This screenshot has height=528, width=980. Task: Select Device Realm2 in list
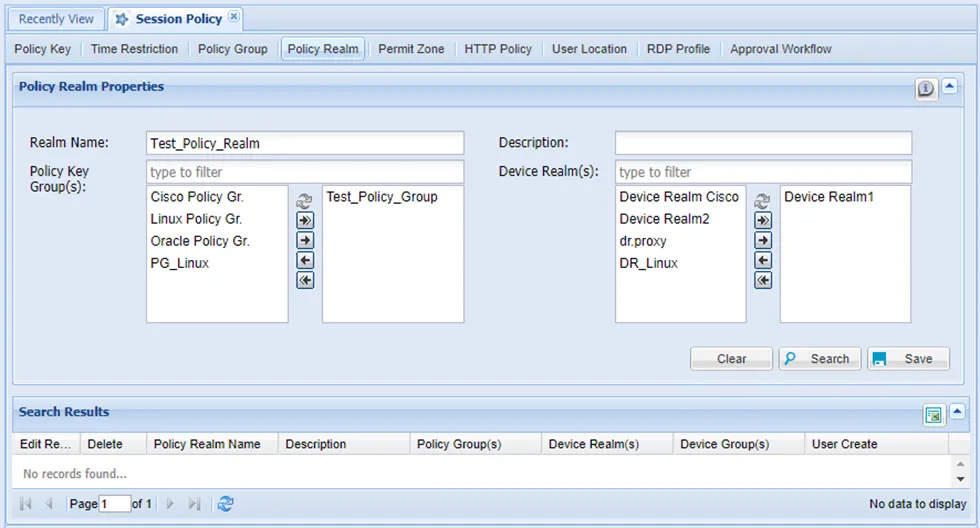681,219
